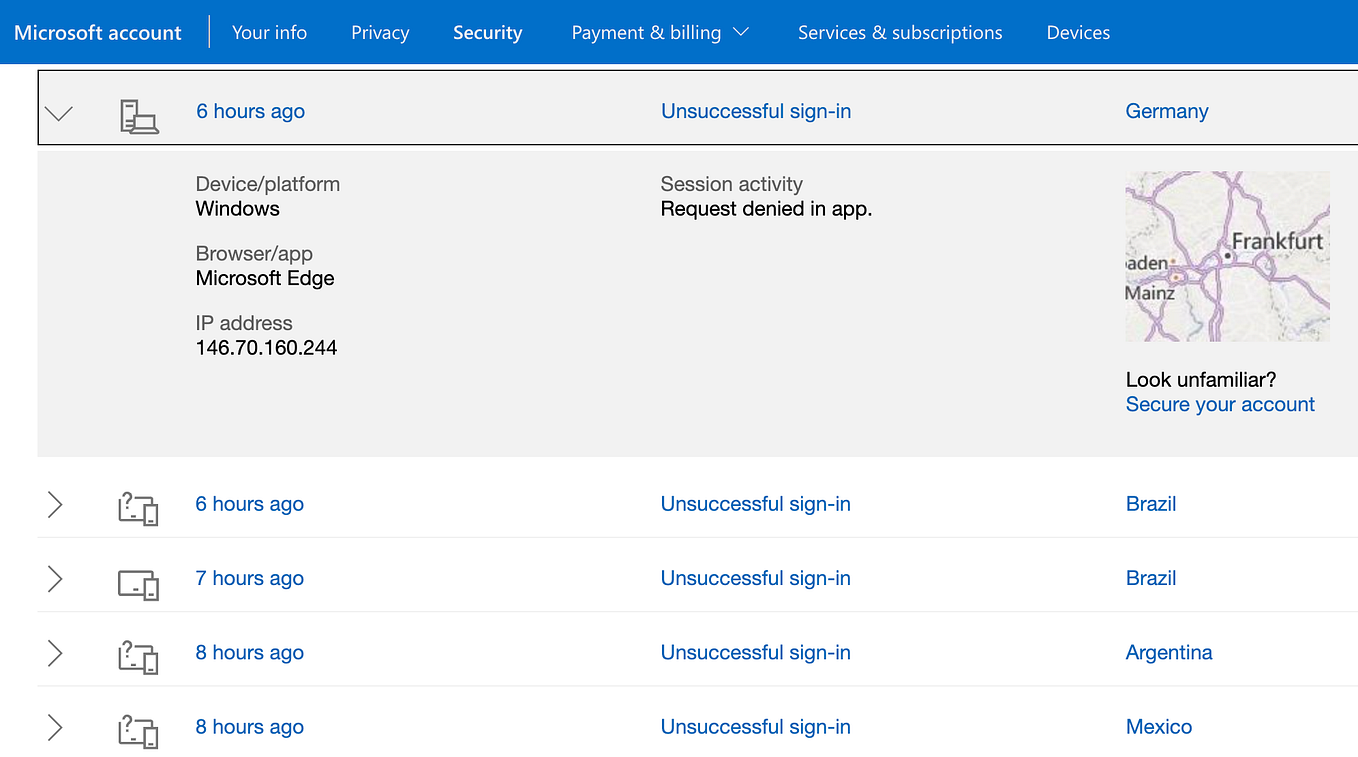This screenshot has height=757, width=1358.
Task: Click the tablet device icon for 7 hours ago
Action: pyautogui.click(x=138, y=584)
